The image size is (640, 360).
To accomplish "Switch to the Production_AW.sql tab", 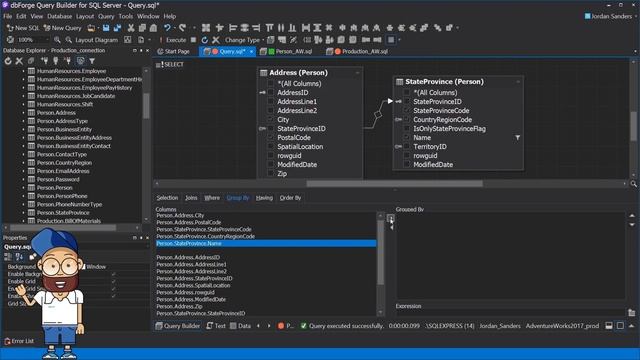I will [358, 51].
